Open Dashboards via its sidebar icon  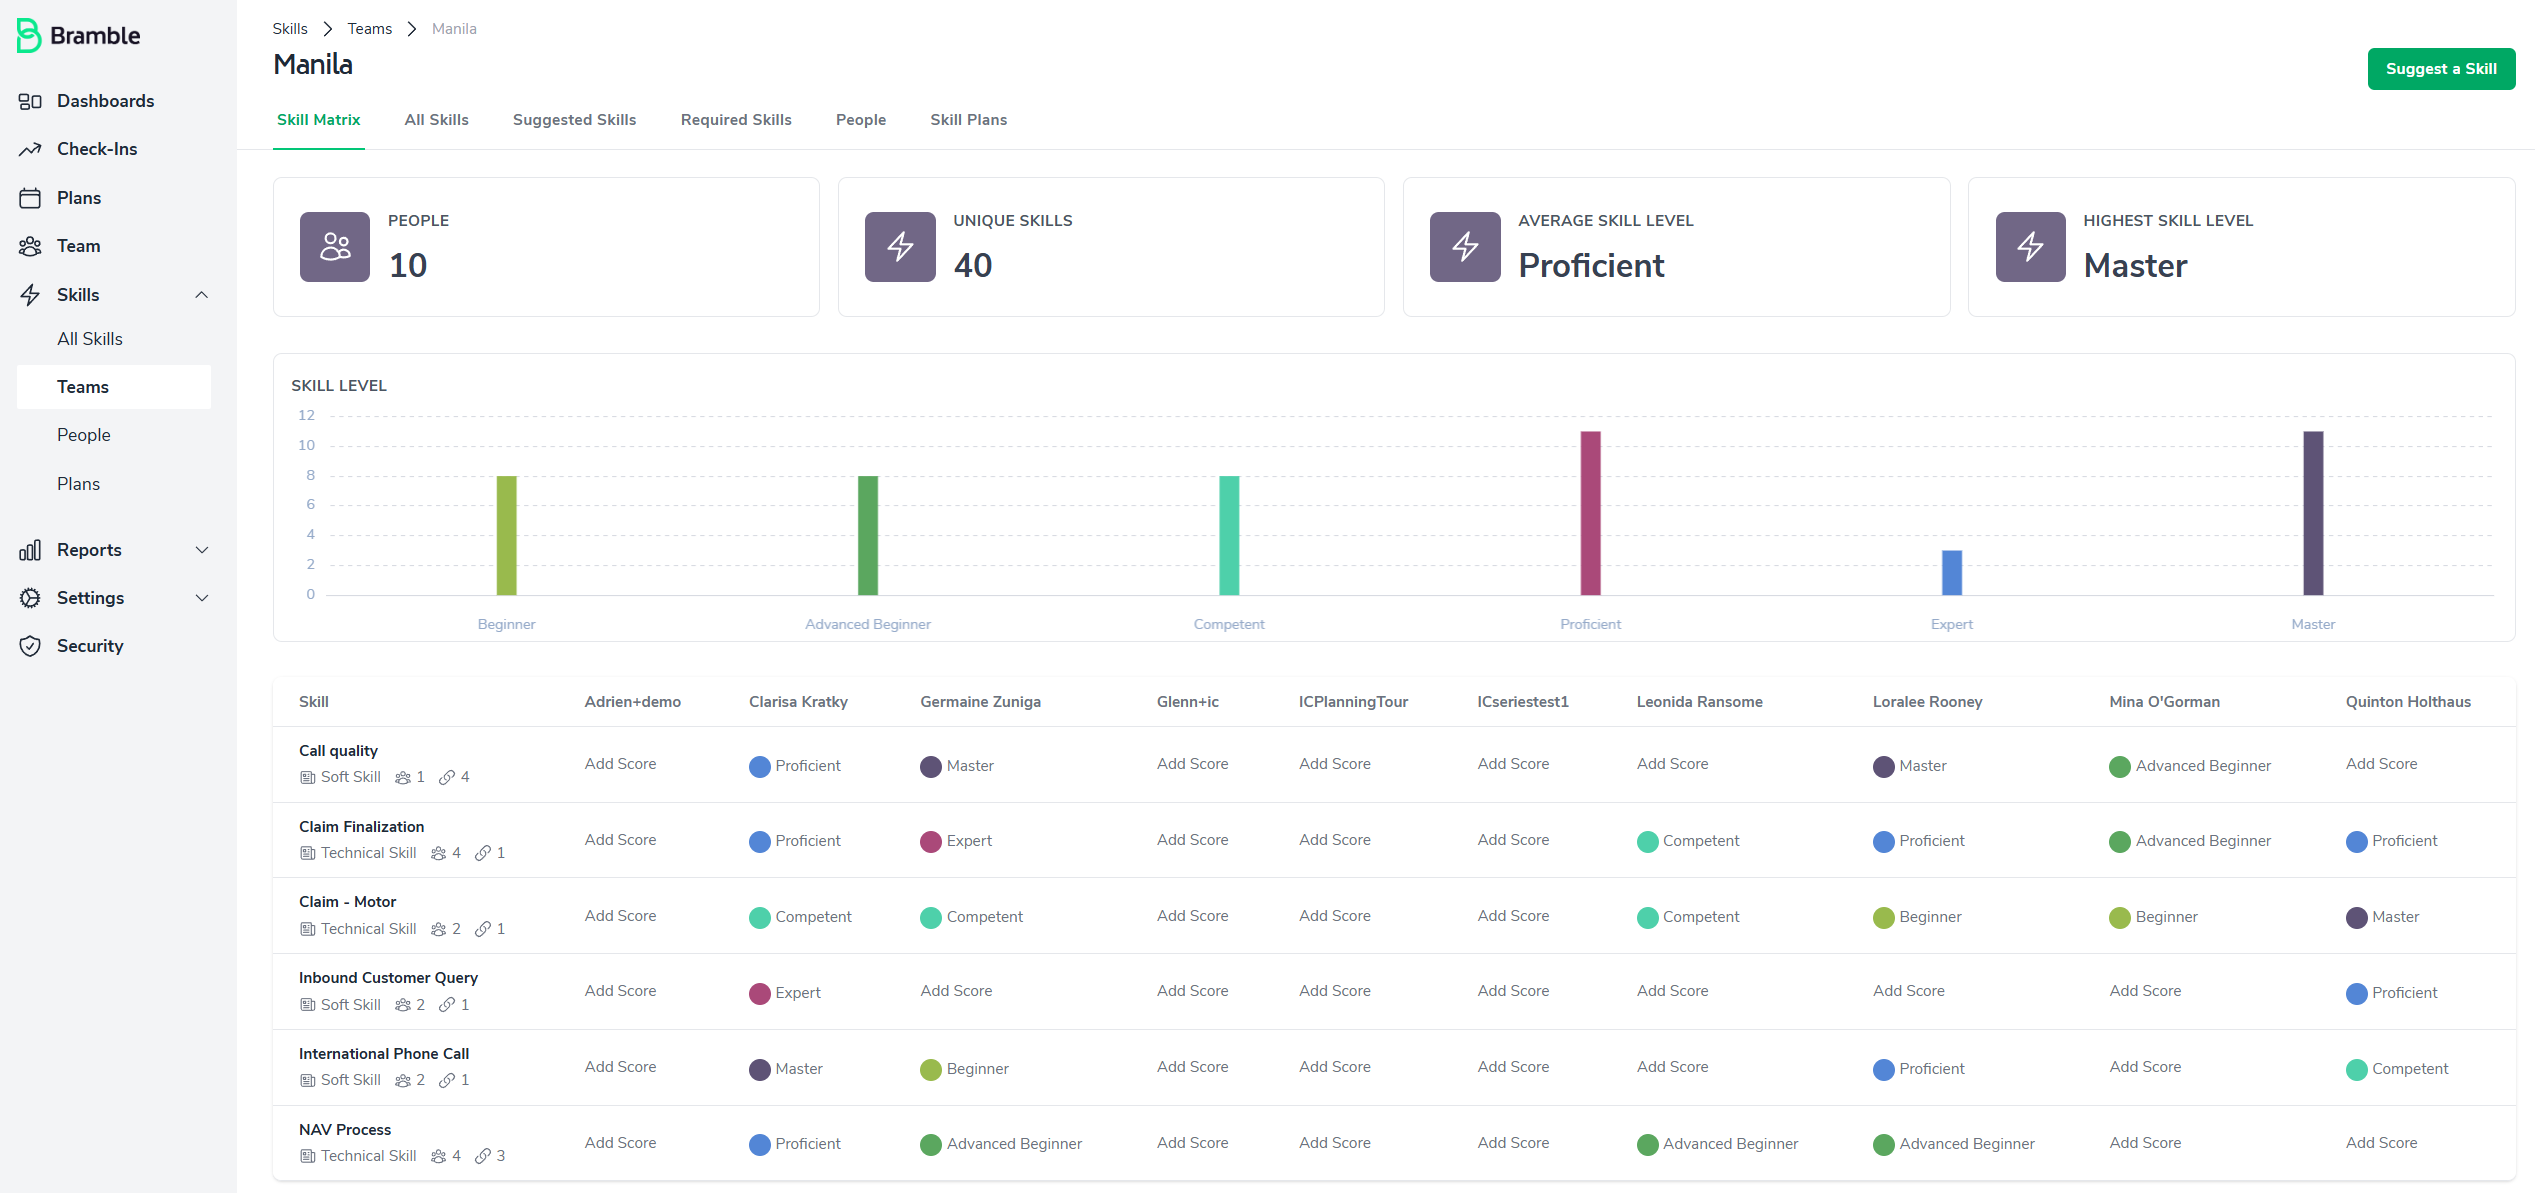pyautogui.click(x=30, y=101)
